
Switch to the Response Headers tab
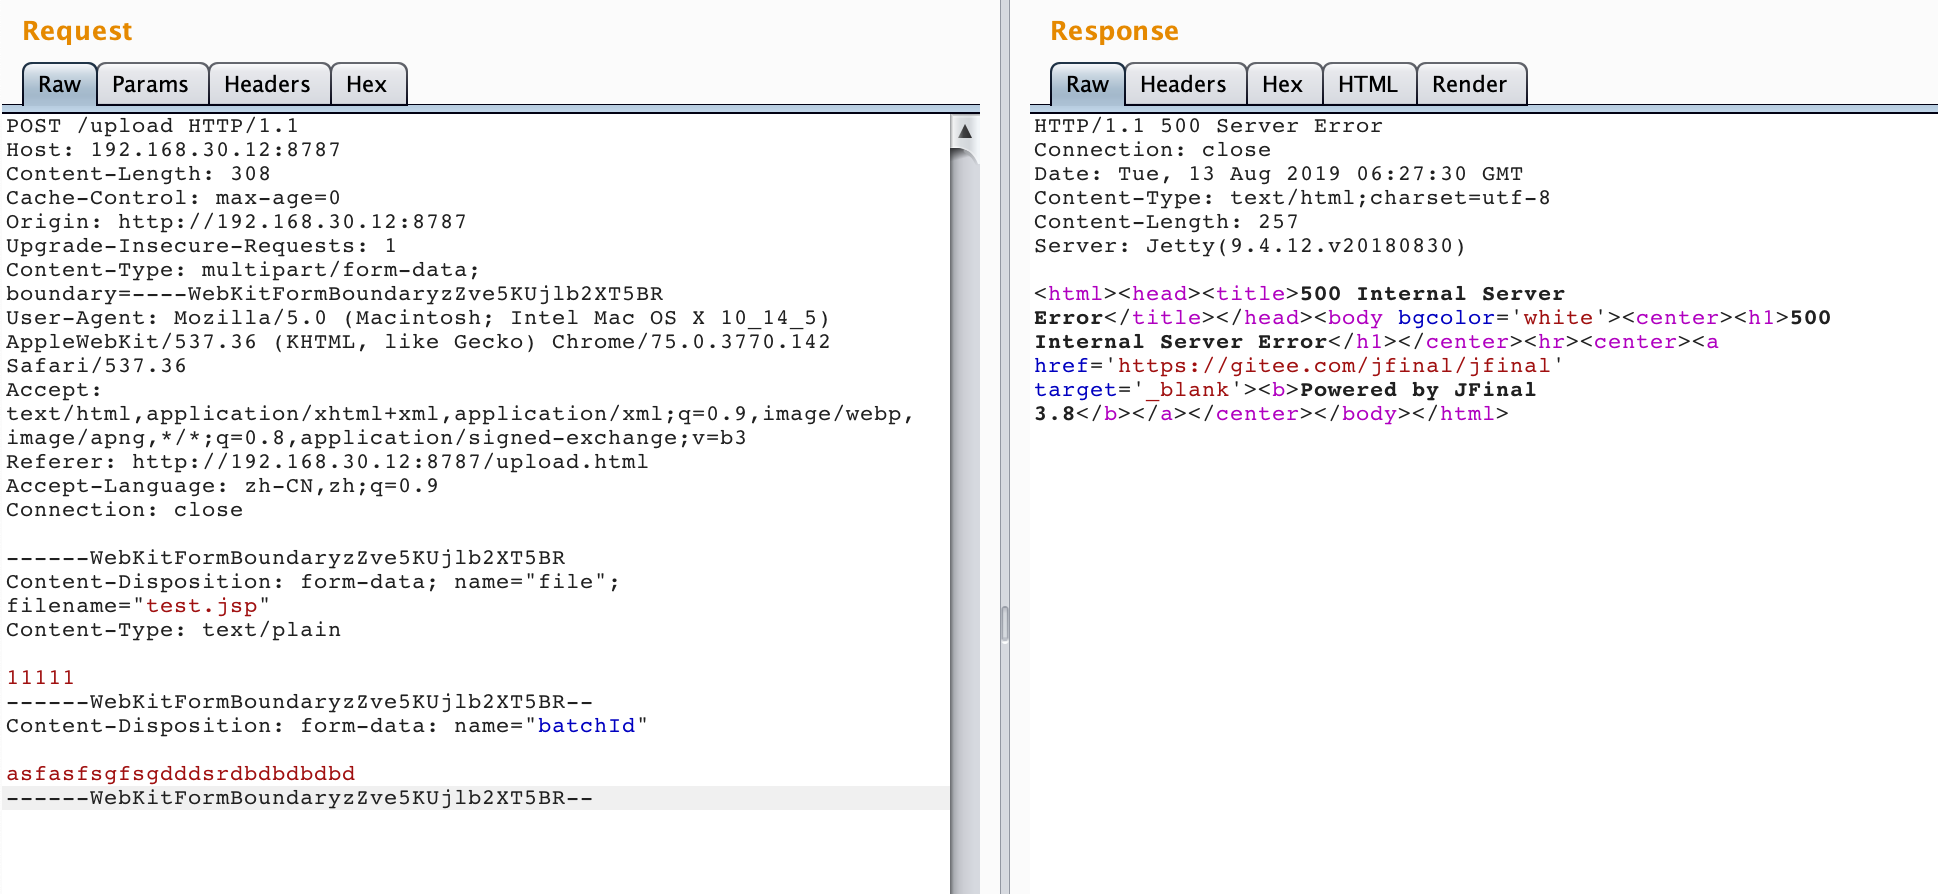(1183, 84)
